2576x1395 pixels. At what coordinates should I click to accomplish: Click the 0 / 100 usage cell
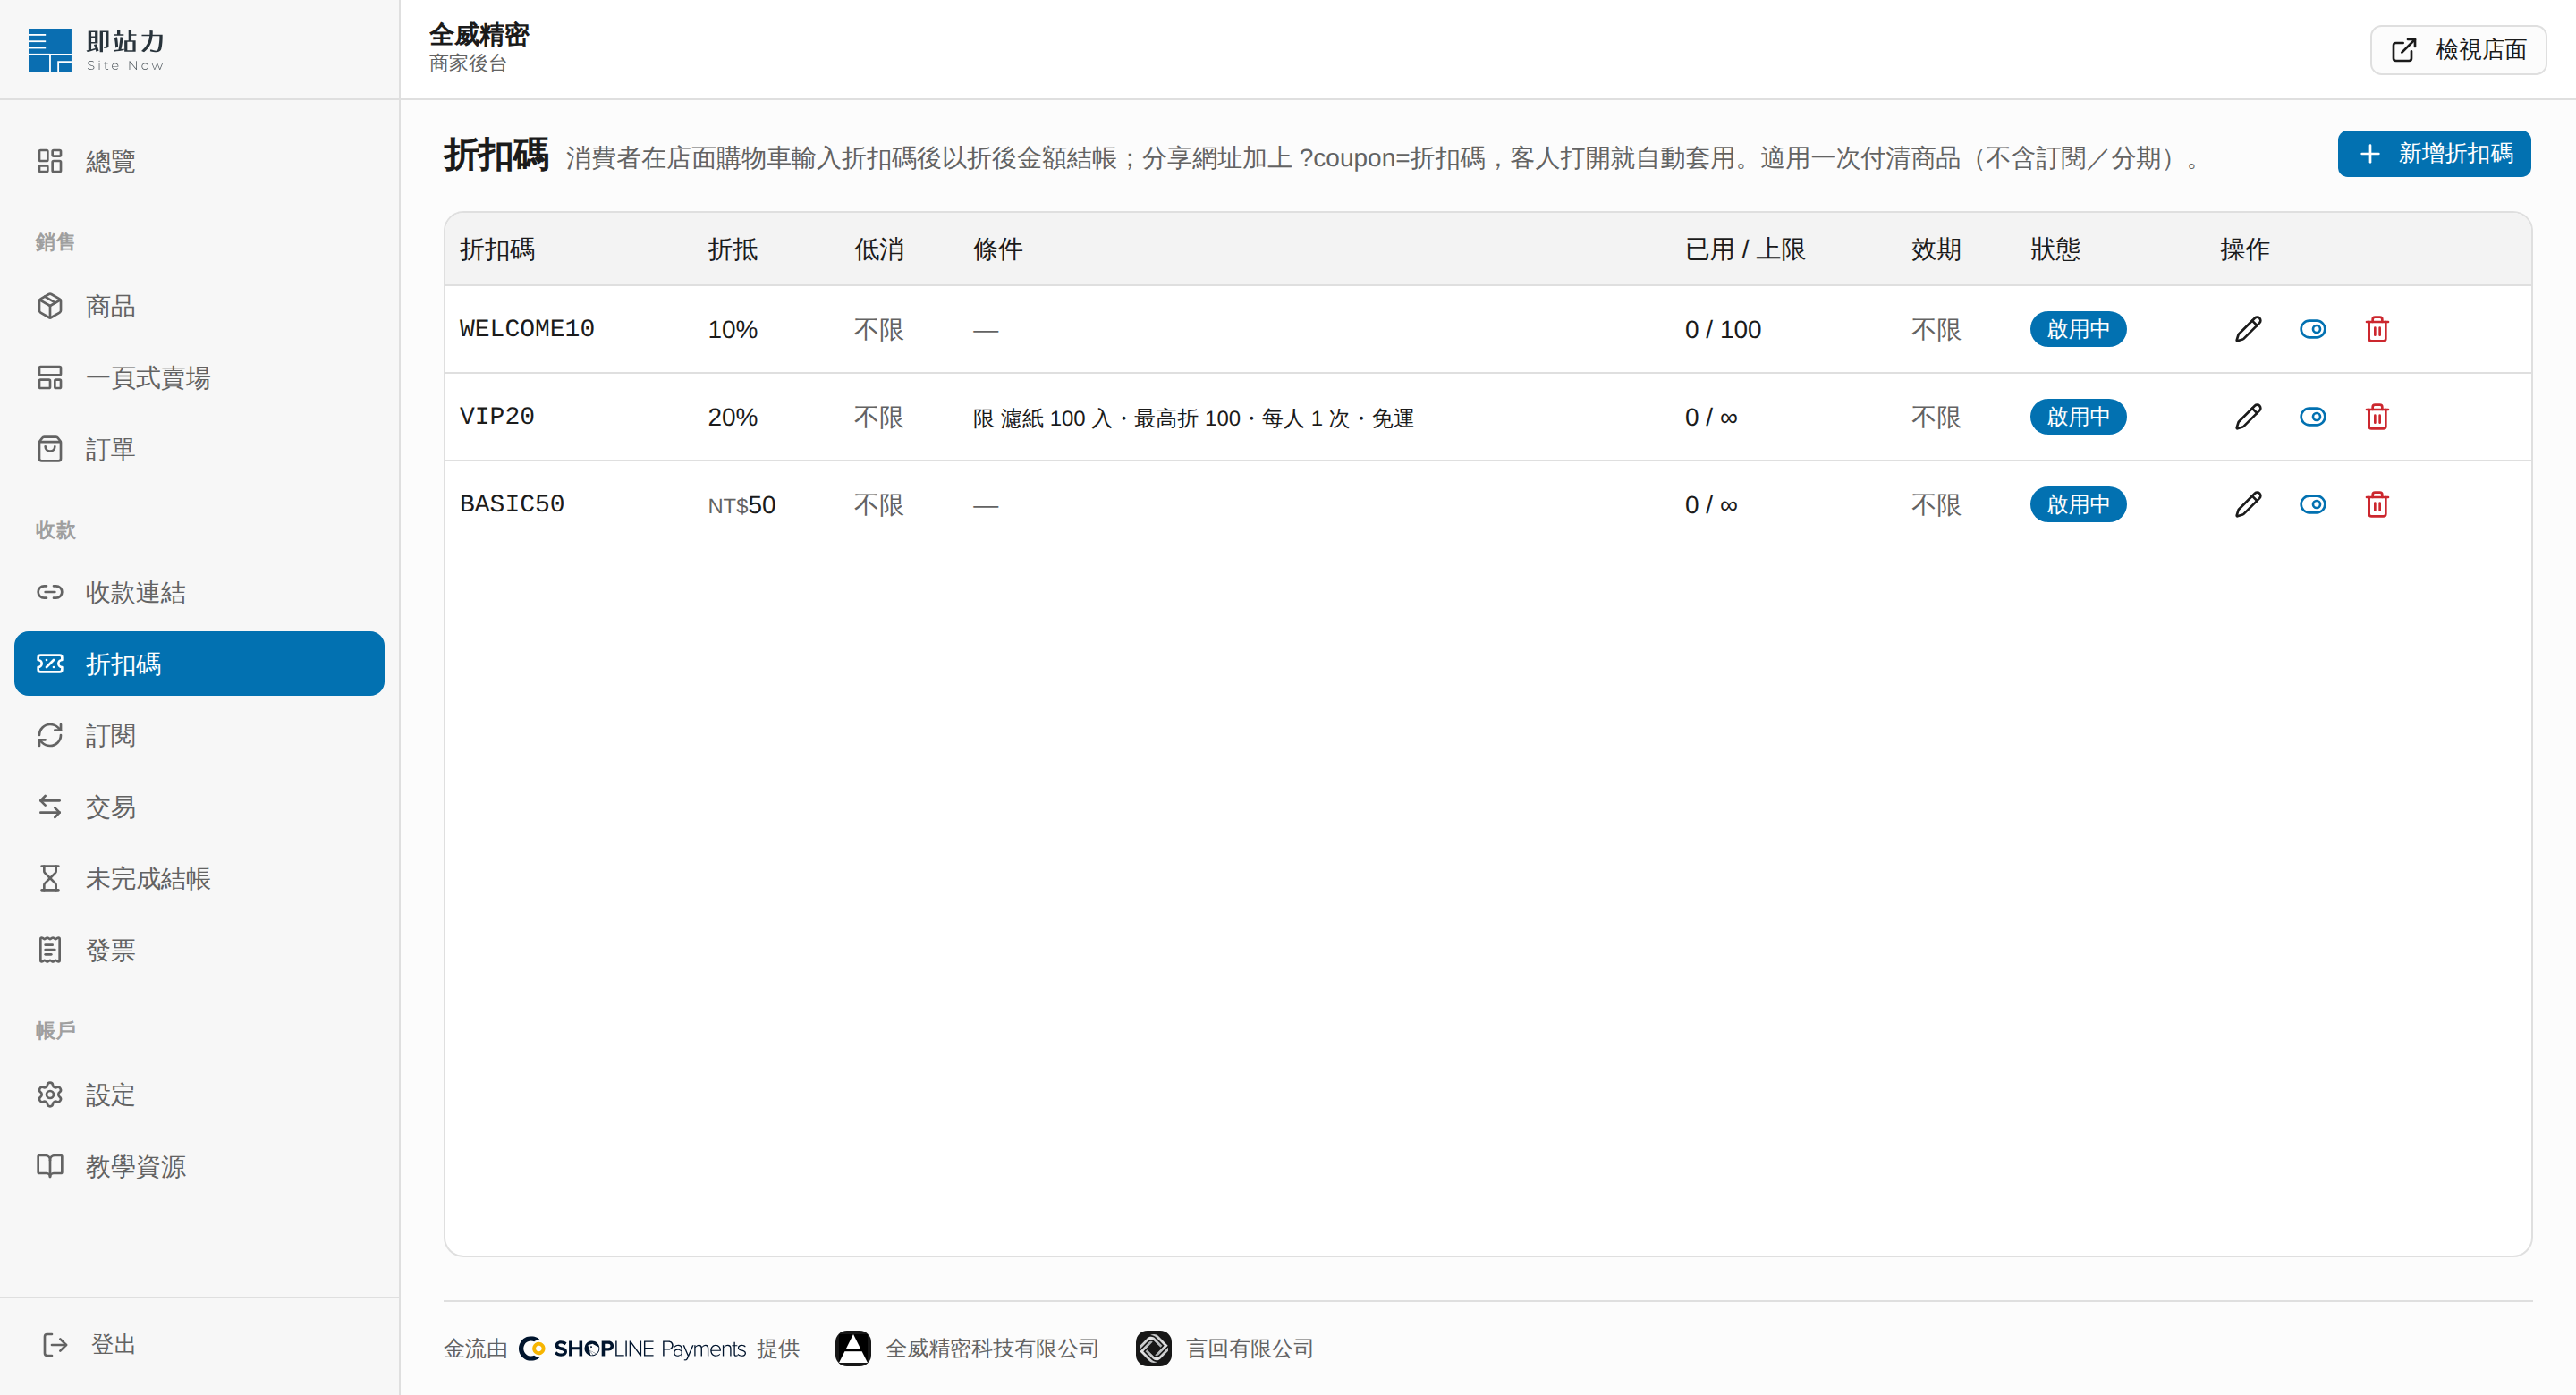click(1723, 329)
